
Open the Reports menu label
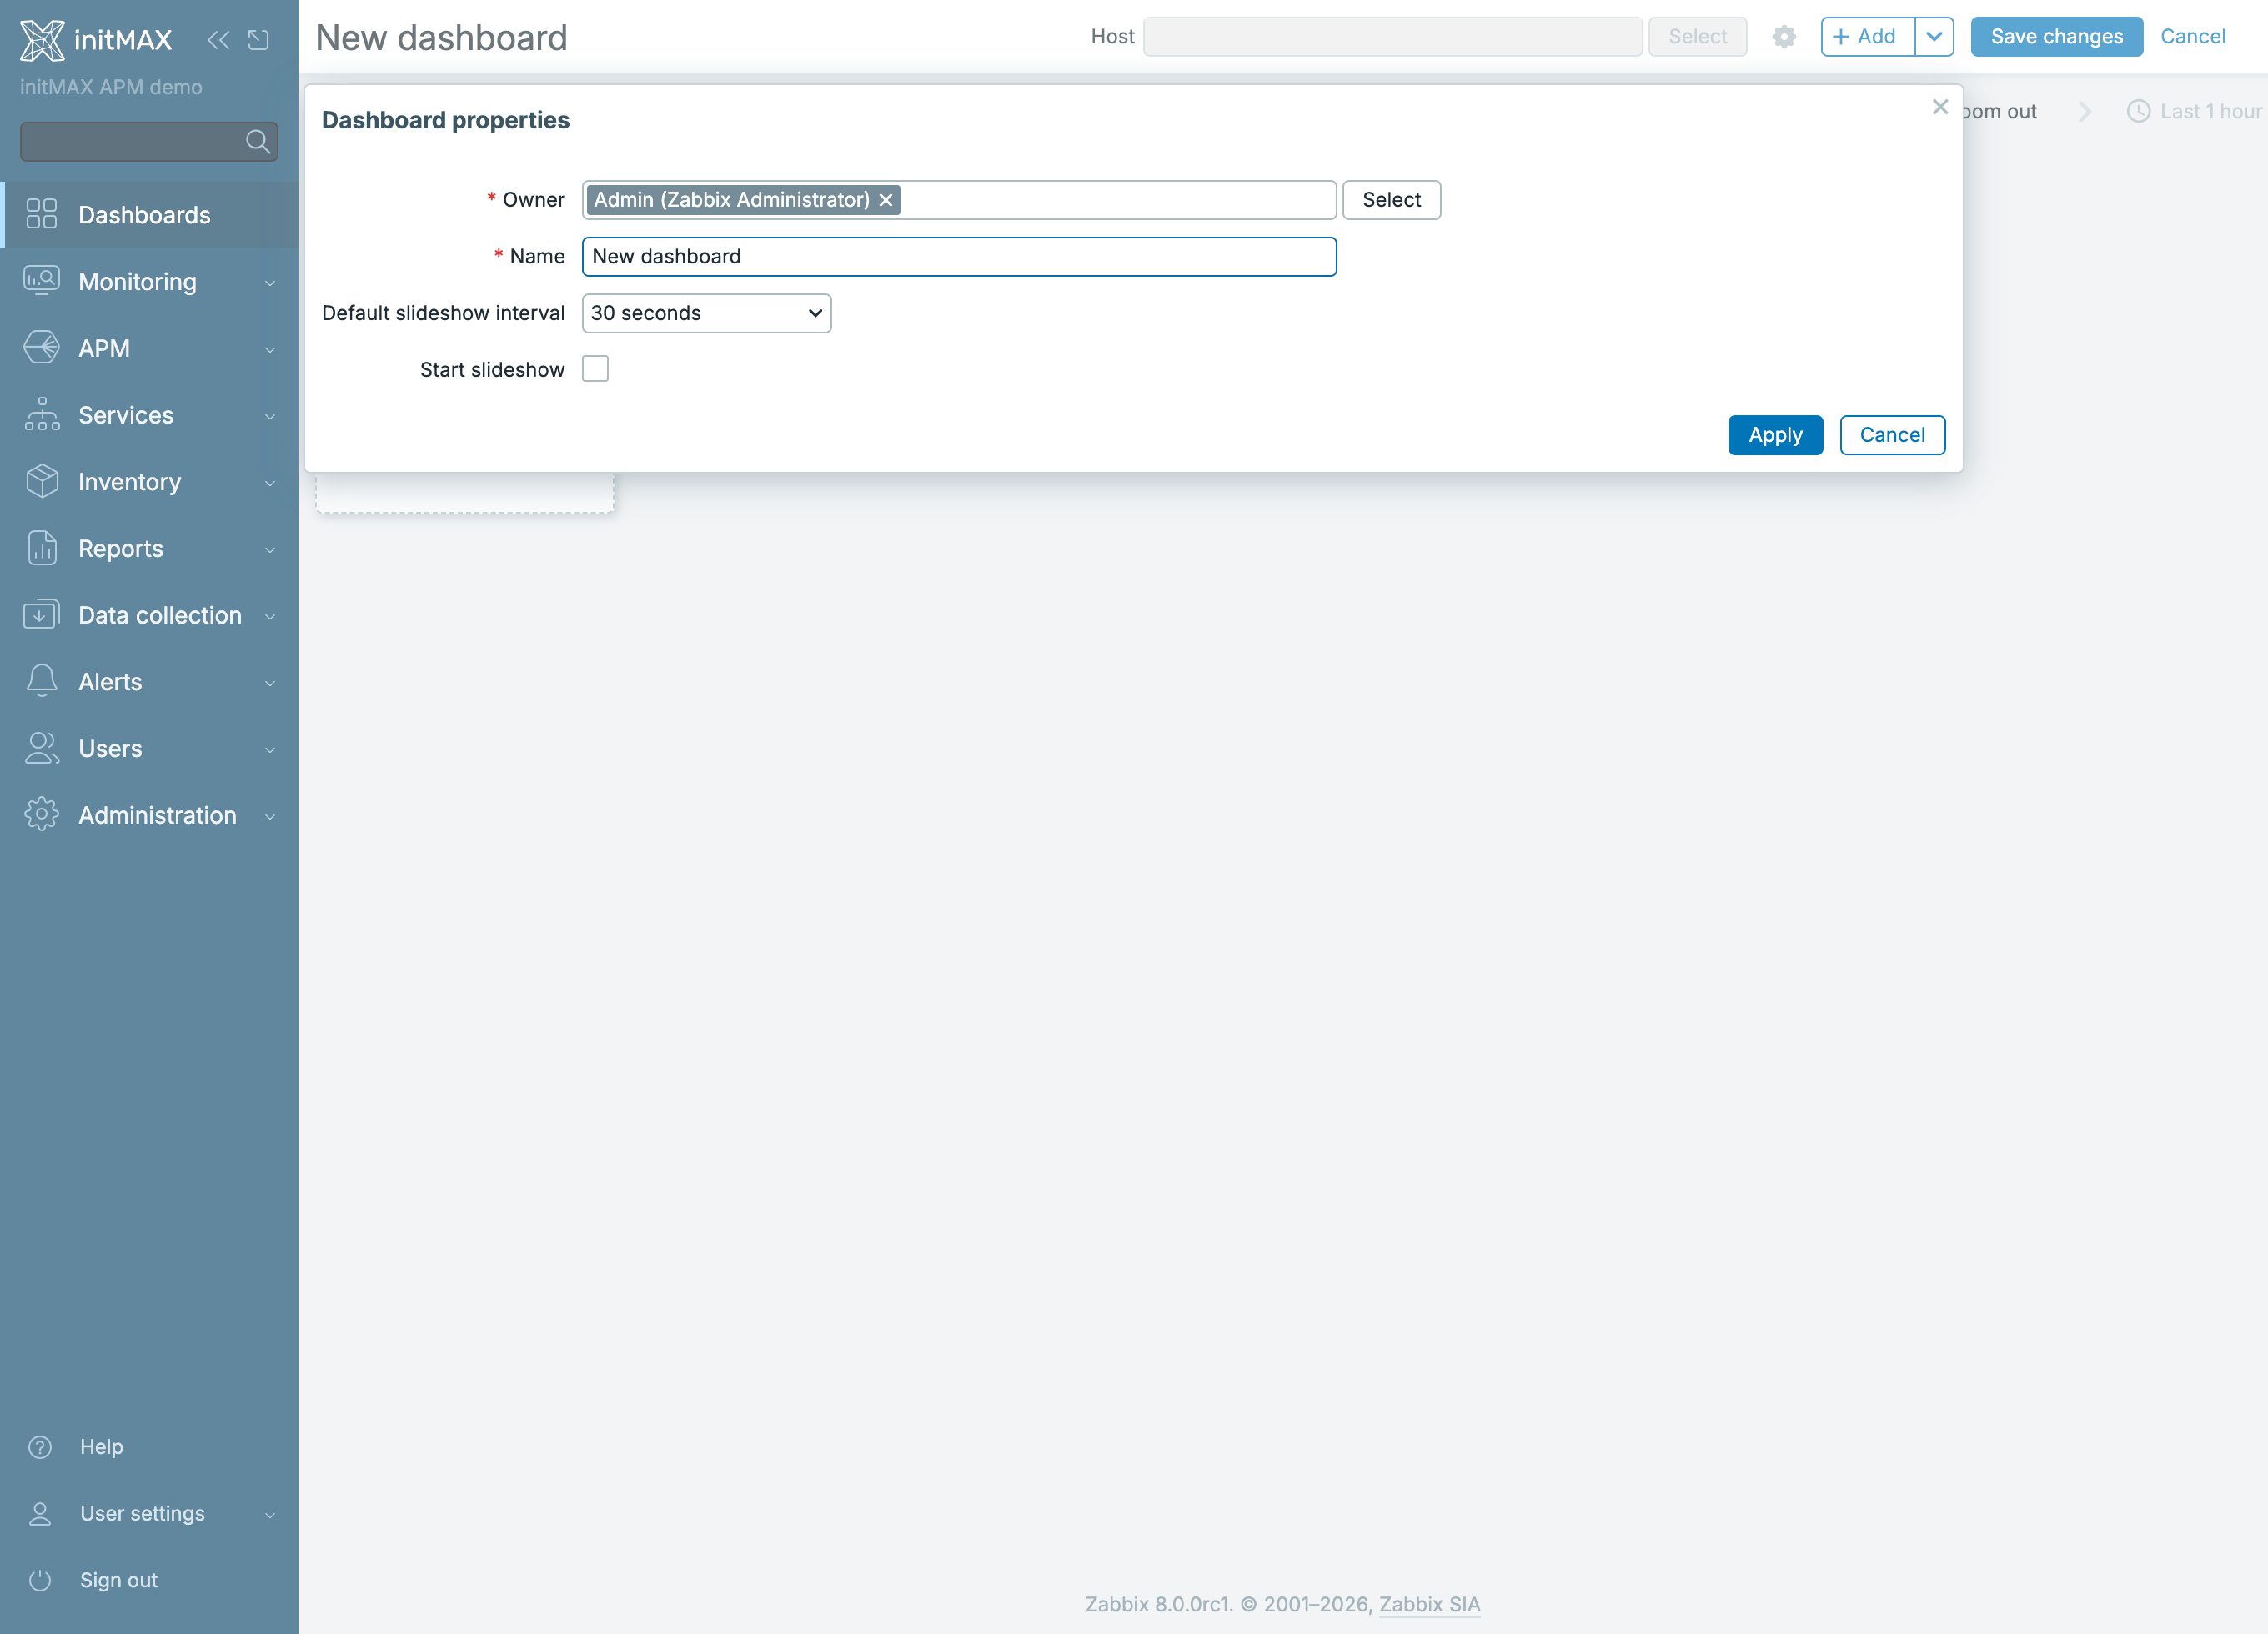(121, 548)
